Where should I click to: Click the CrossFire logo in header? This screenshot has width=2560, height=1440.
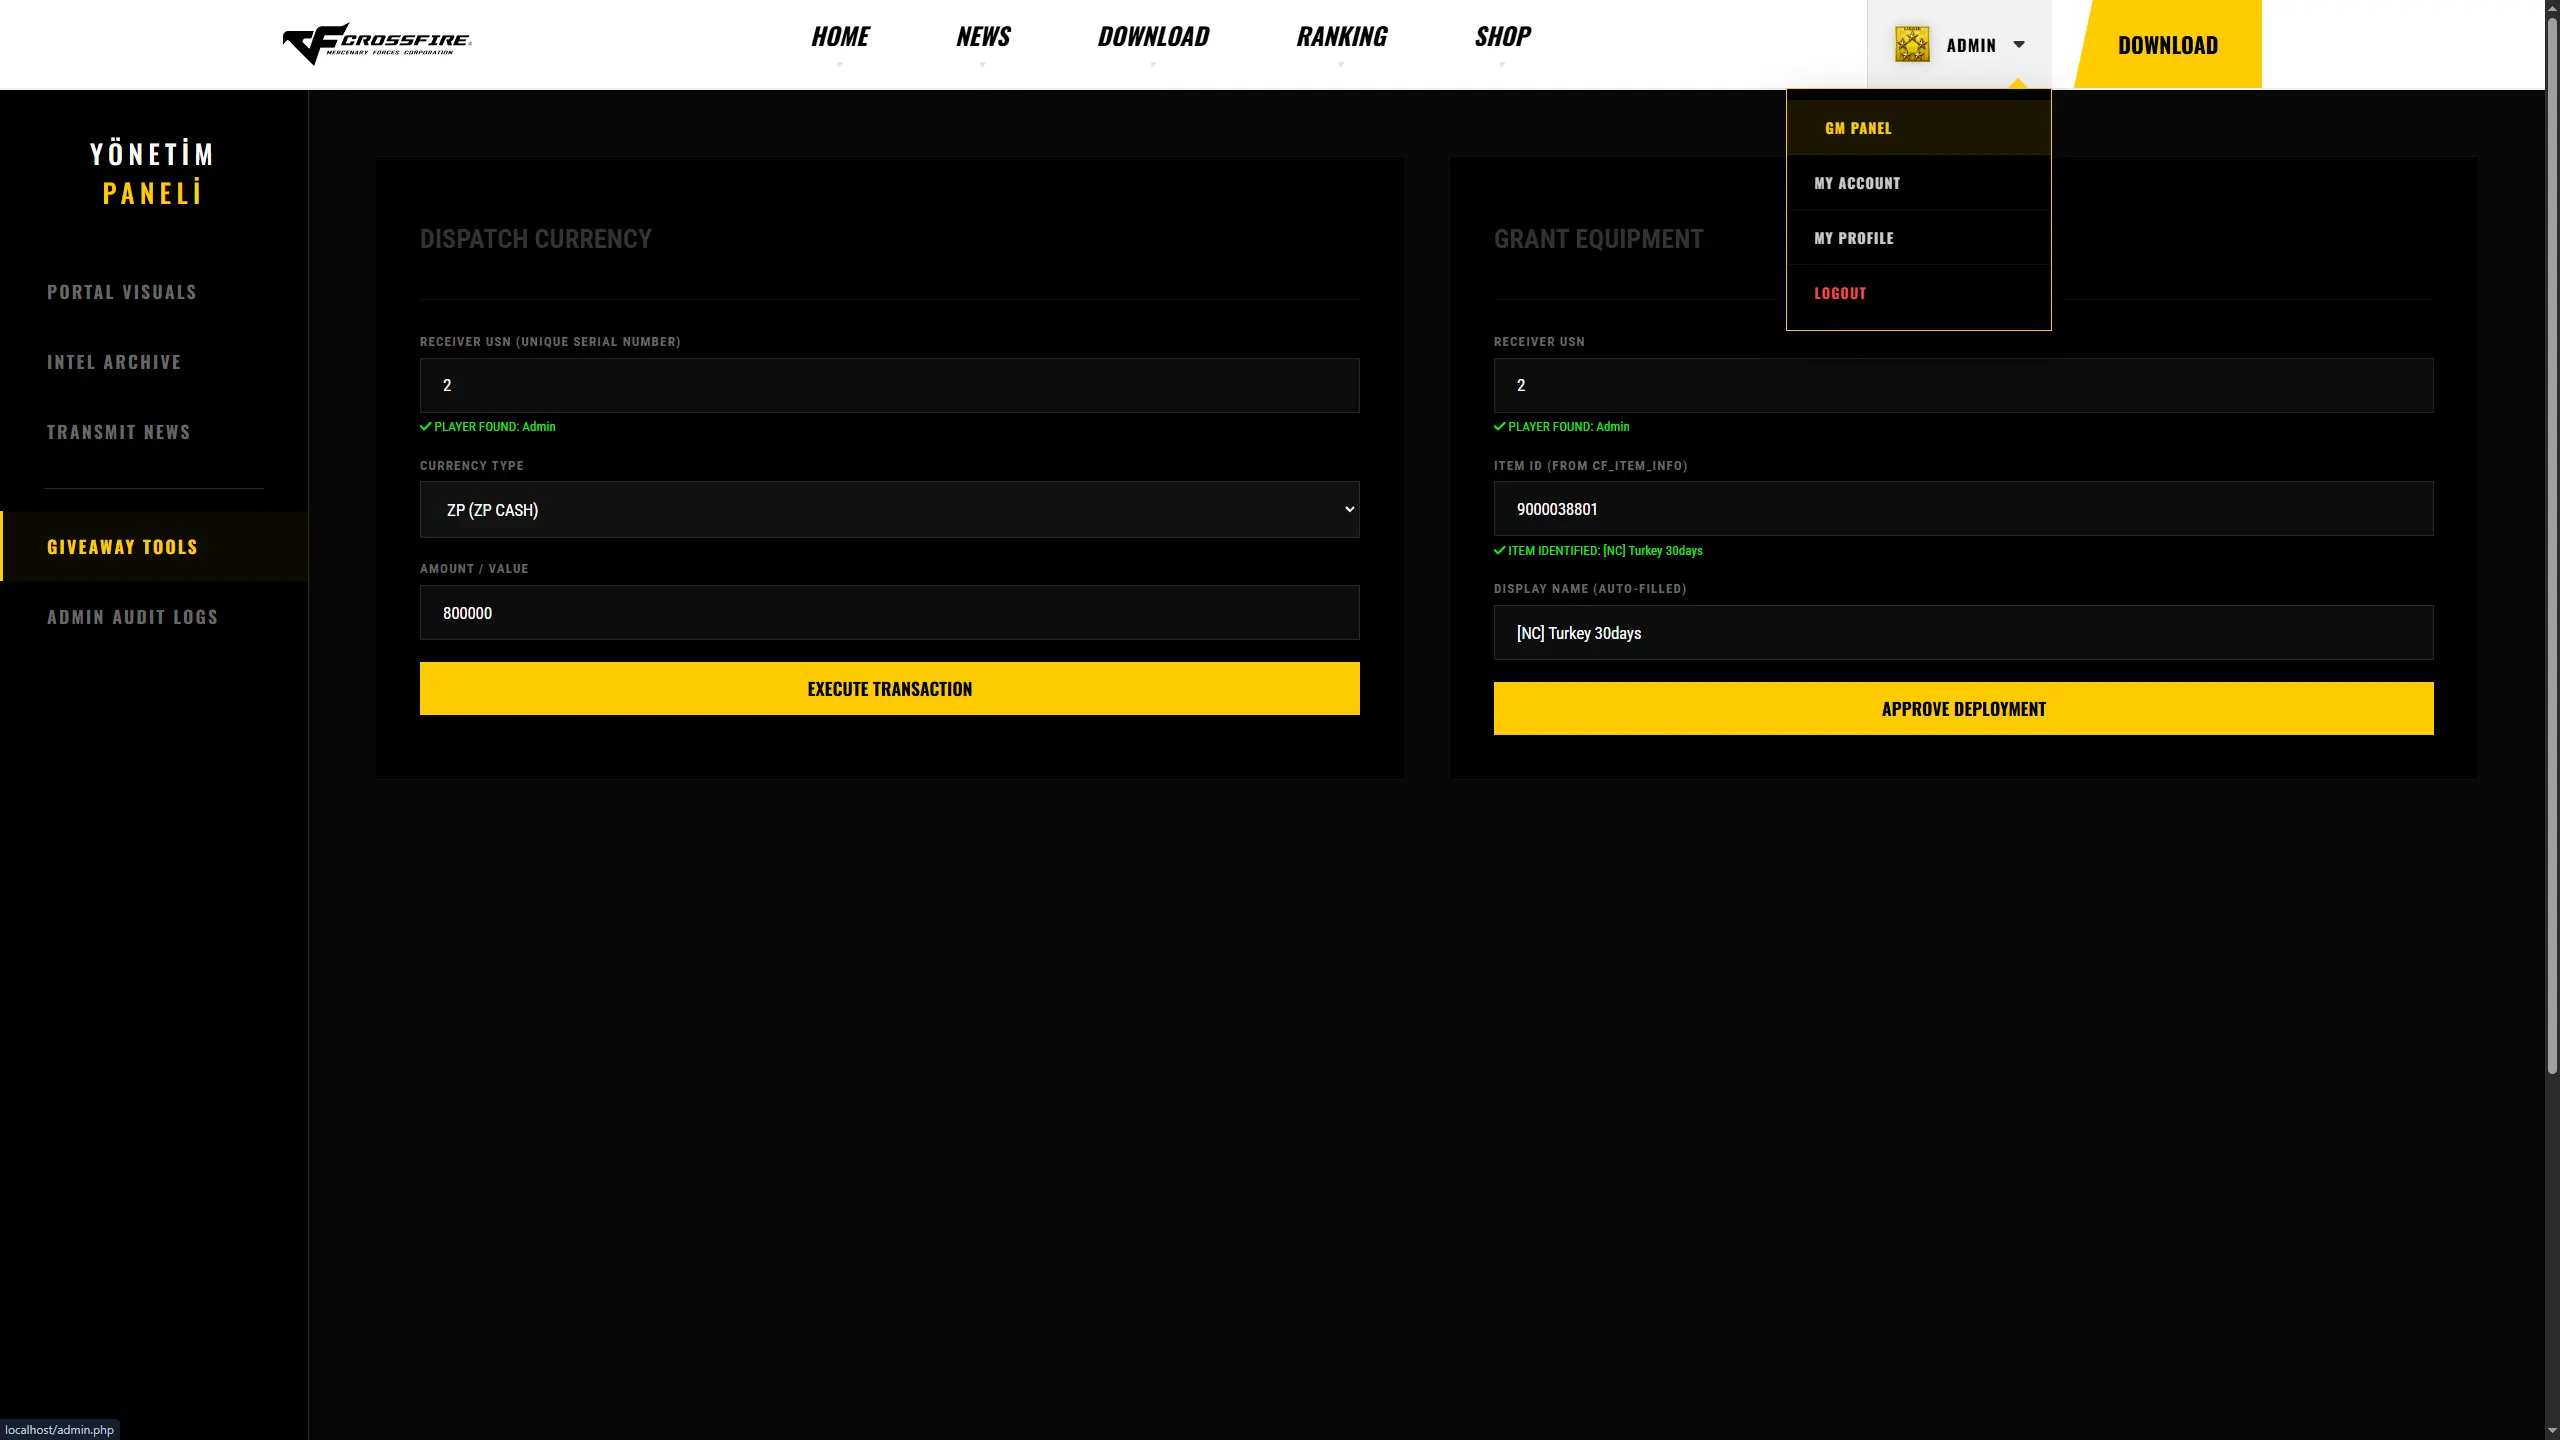(377, 43)
